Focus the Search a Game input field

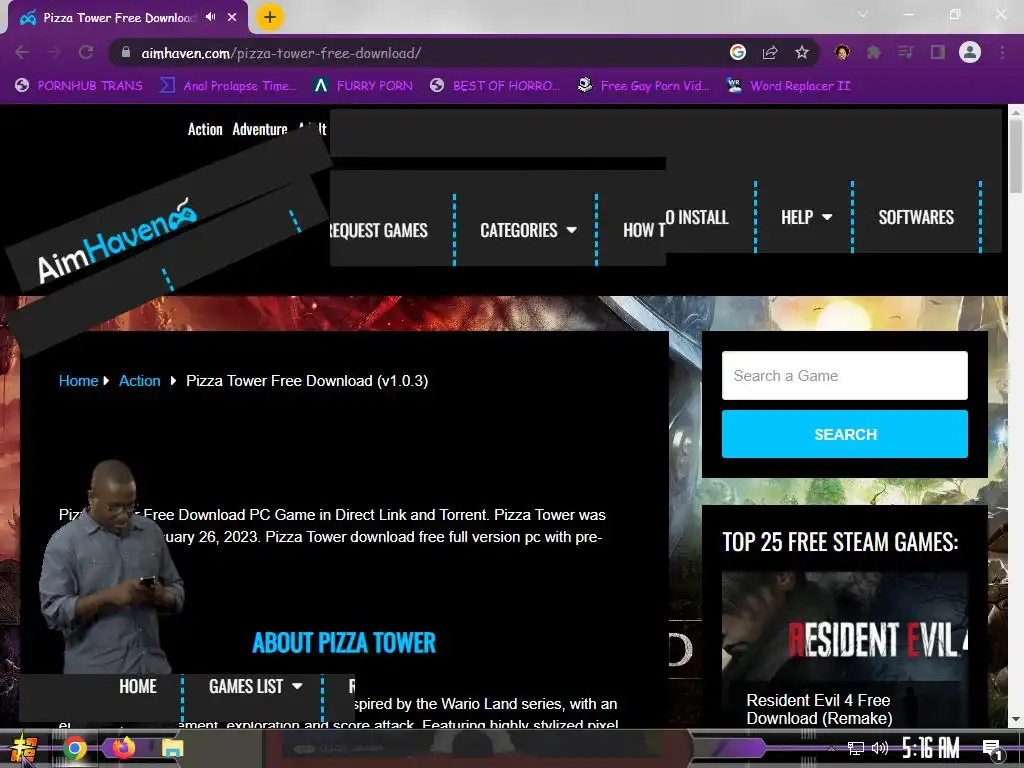[x=844, y=376]
